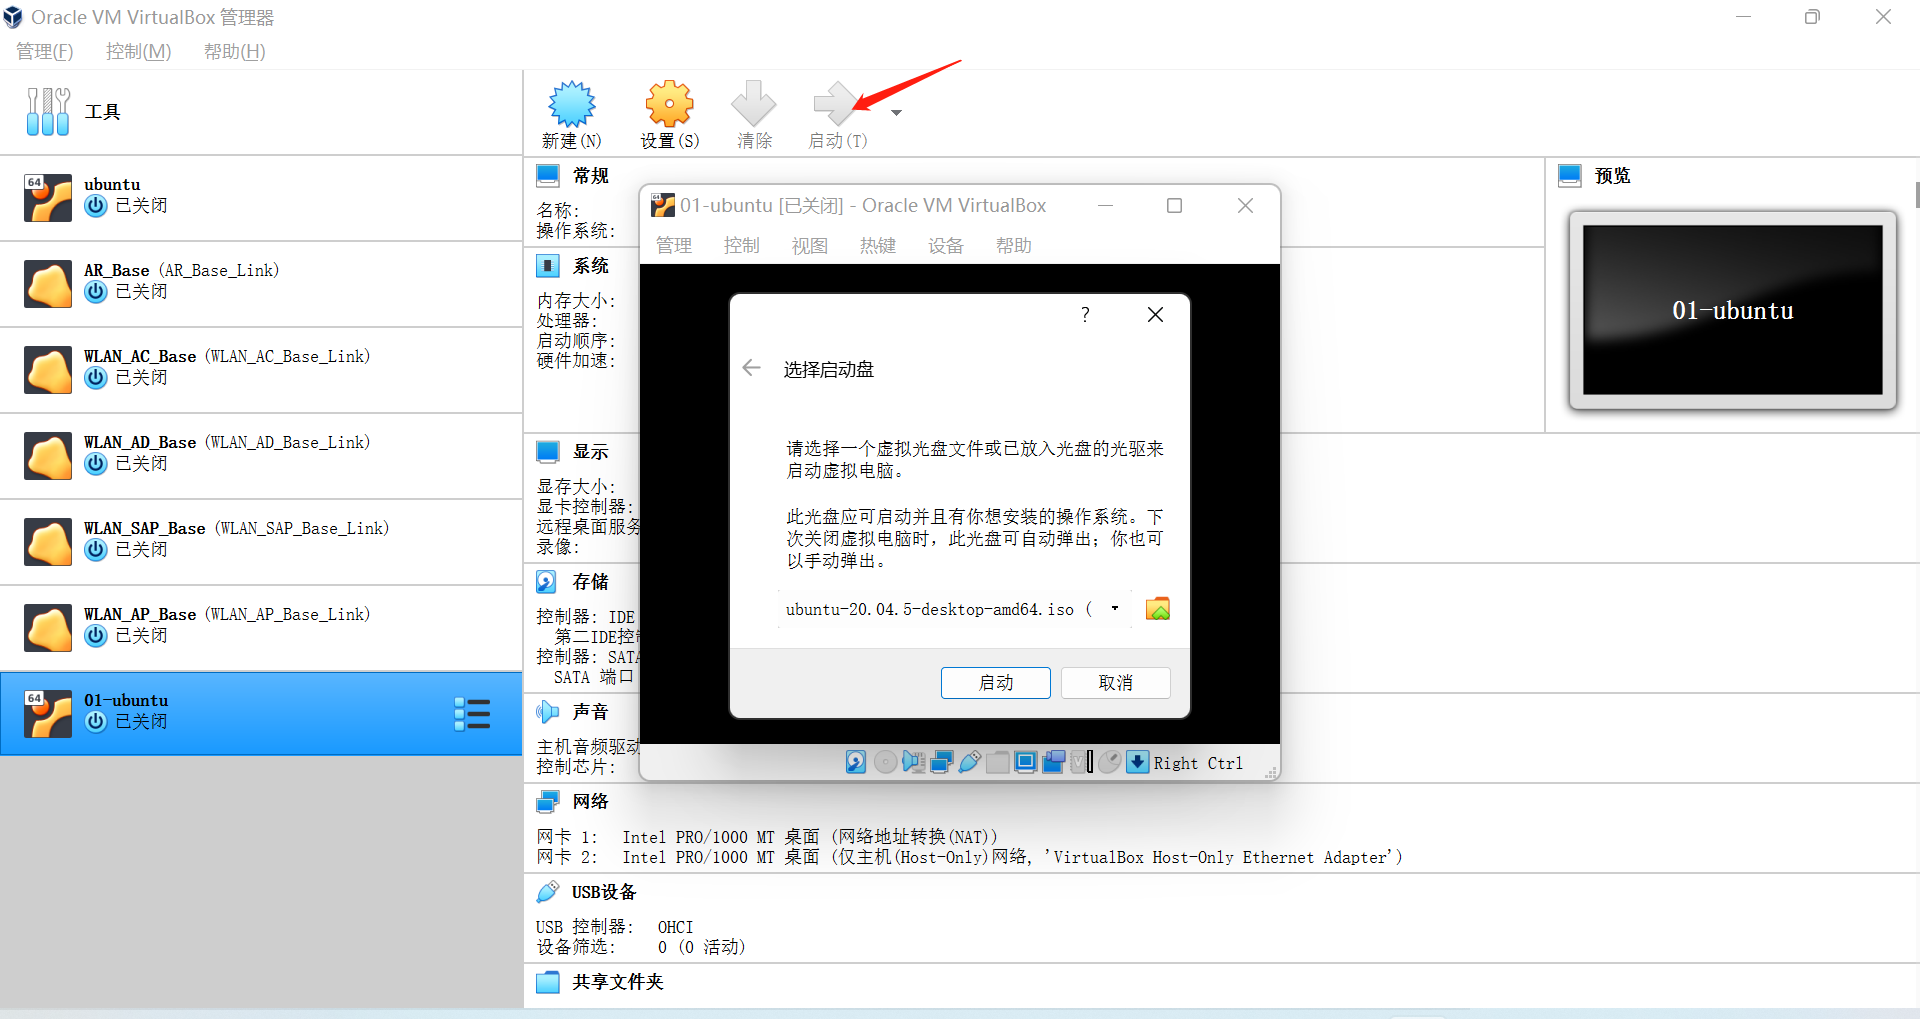Image resolution: width=1920 pixels, height=1019 pixels.
Task: Click the 系统 system section header
Action: click(591, 266)
